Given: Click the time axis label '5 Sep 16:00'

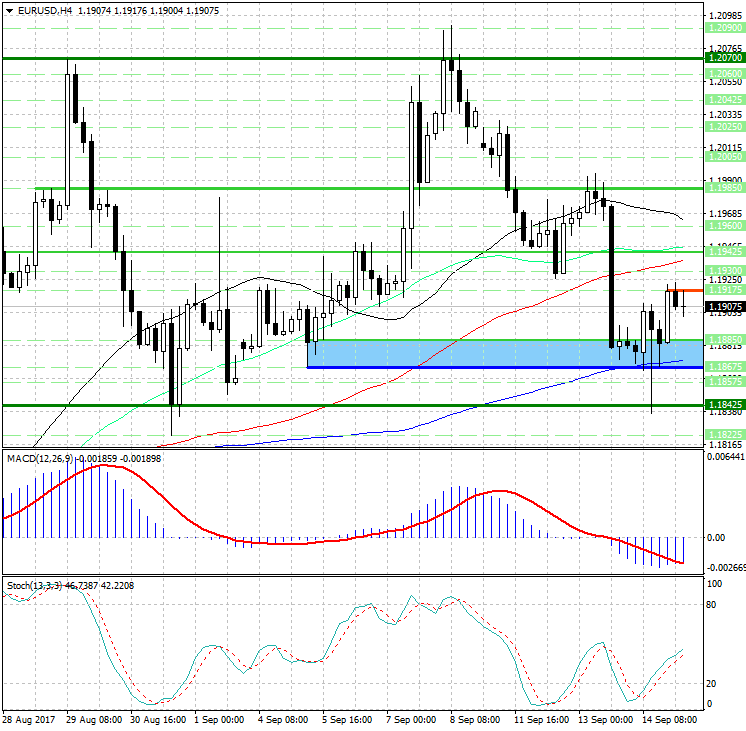Looking at the screenshot, I should (x=347, y=720).
